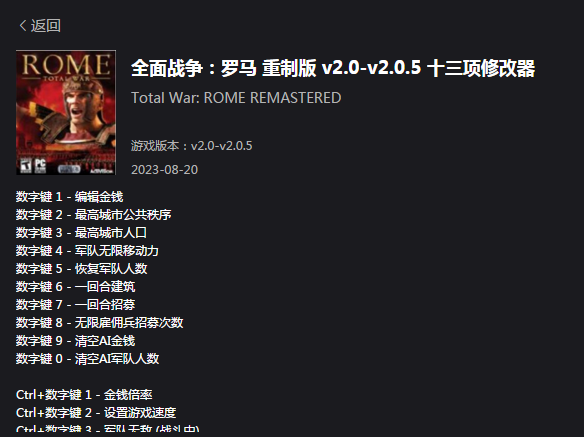
Task: Select 数字键 4 - 军队无限移动力 line
Action: pos(87,250)
